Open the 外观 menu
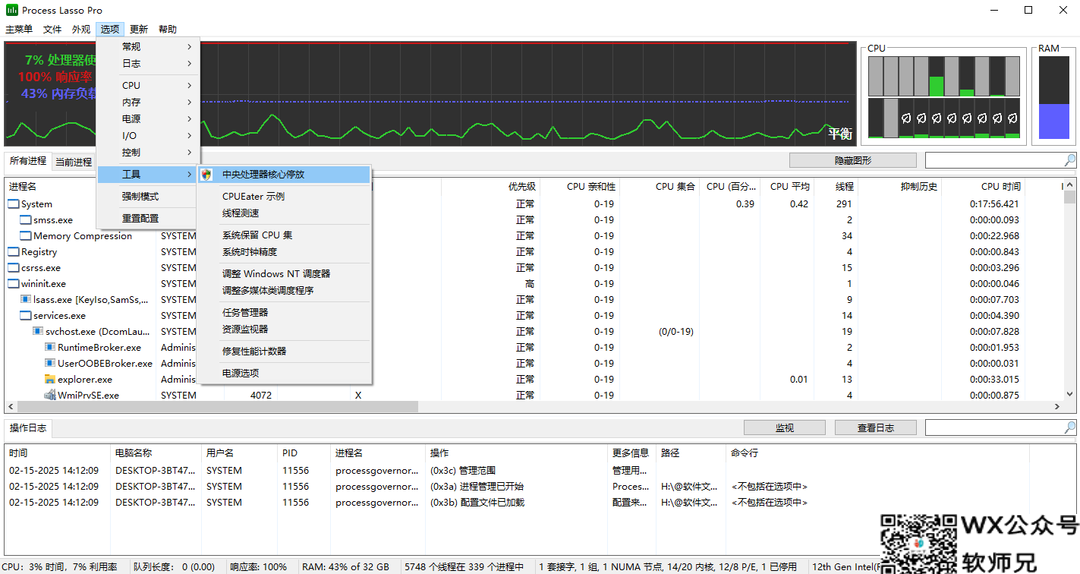Image resolution: width=1080 pixels, height=574 pixels. tap(81, 29)
